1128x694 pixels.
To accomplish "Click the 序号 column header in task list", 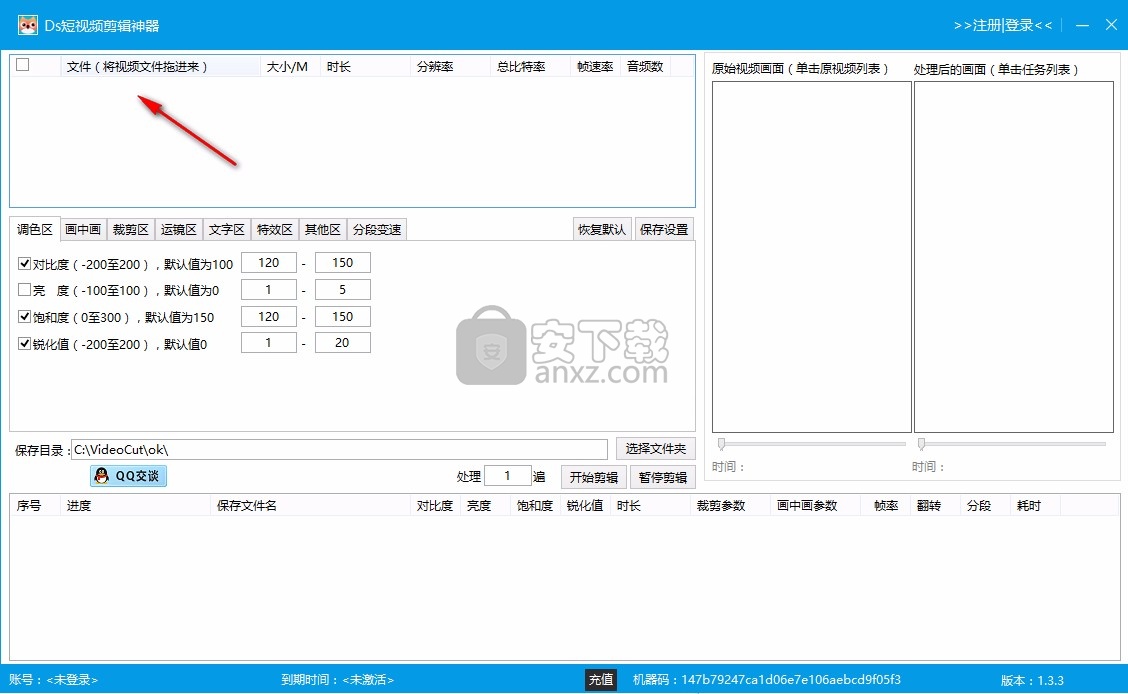I will 35,506.
